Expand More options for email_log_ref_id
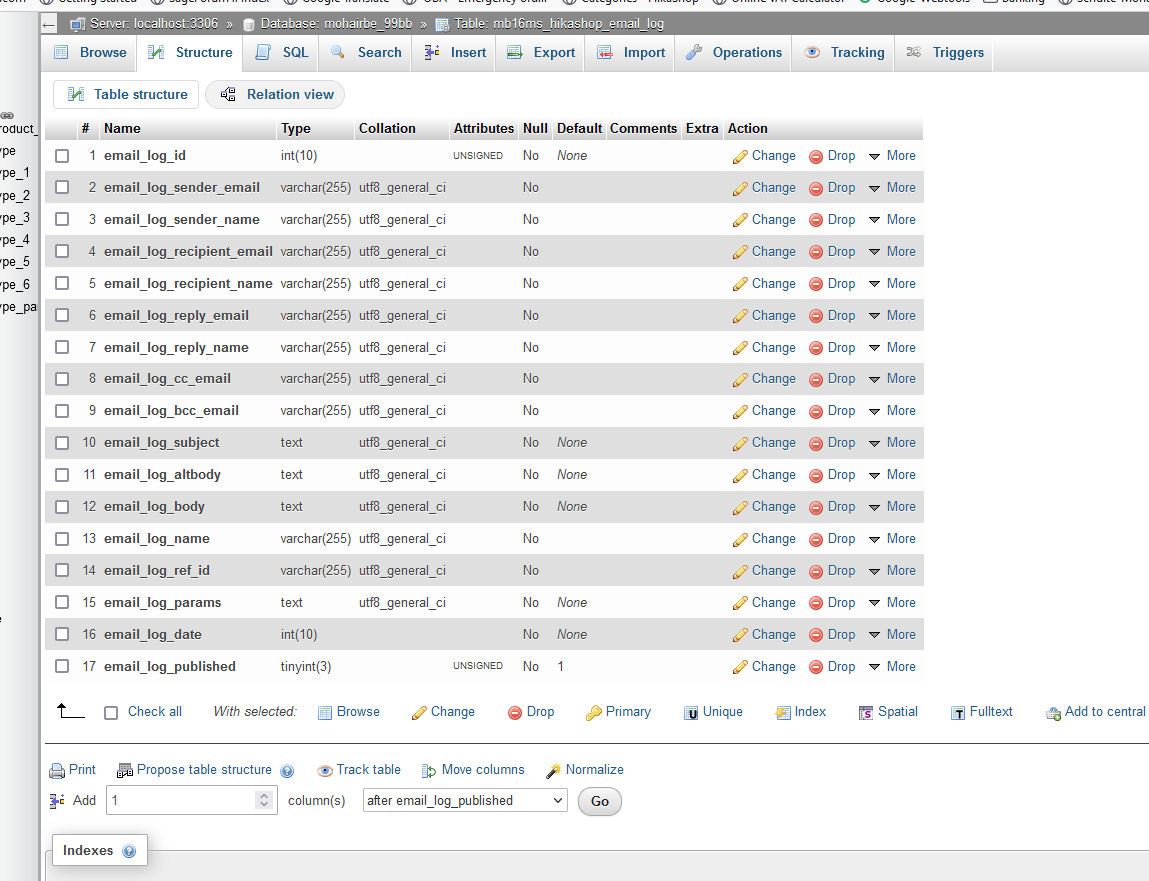This screenshot has width=1149, height=881. [892, 570]
